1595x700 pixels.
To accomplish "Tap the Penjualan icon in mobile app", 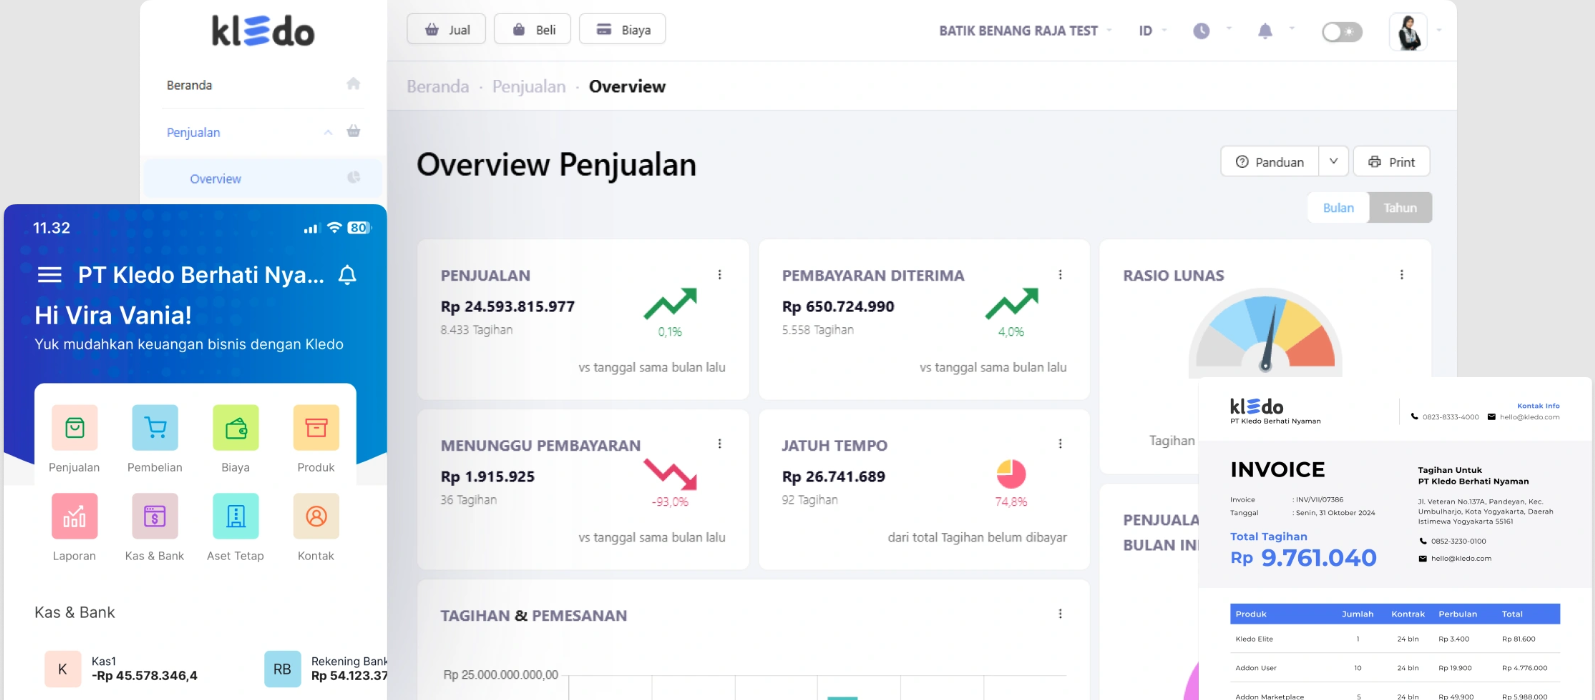I will coord(75,428).
